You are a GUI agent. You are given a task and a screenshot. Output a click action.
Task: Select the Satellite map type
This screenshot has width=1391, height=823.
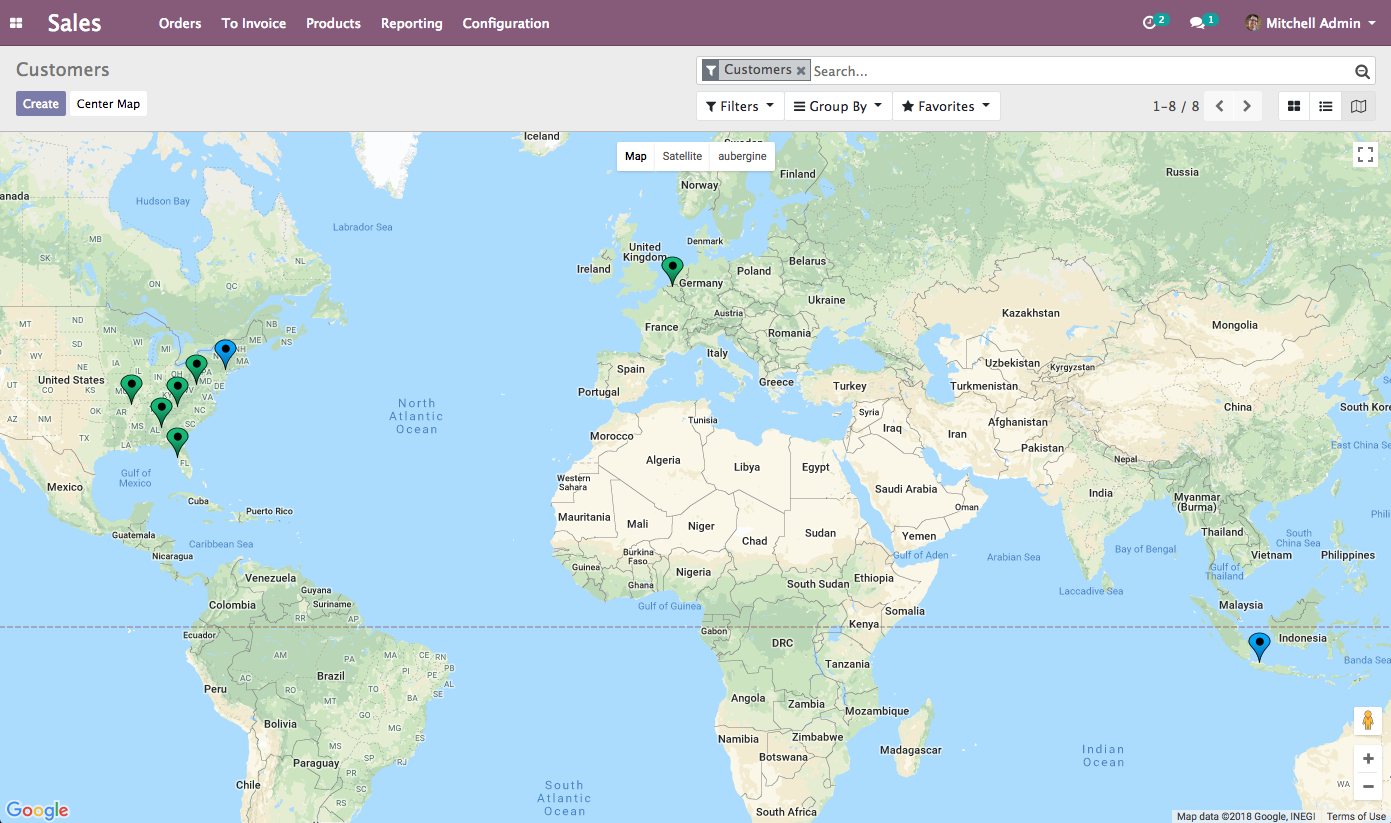(682, 156)
